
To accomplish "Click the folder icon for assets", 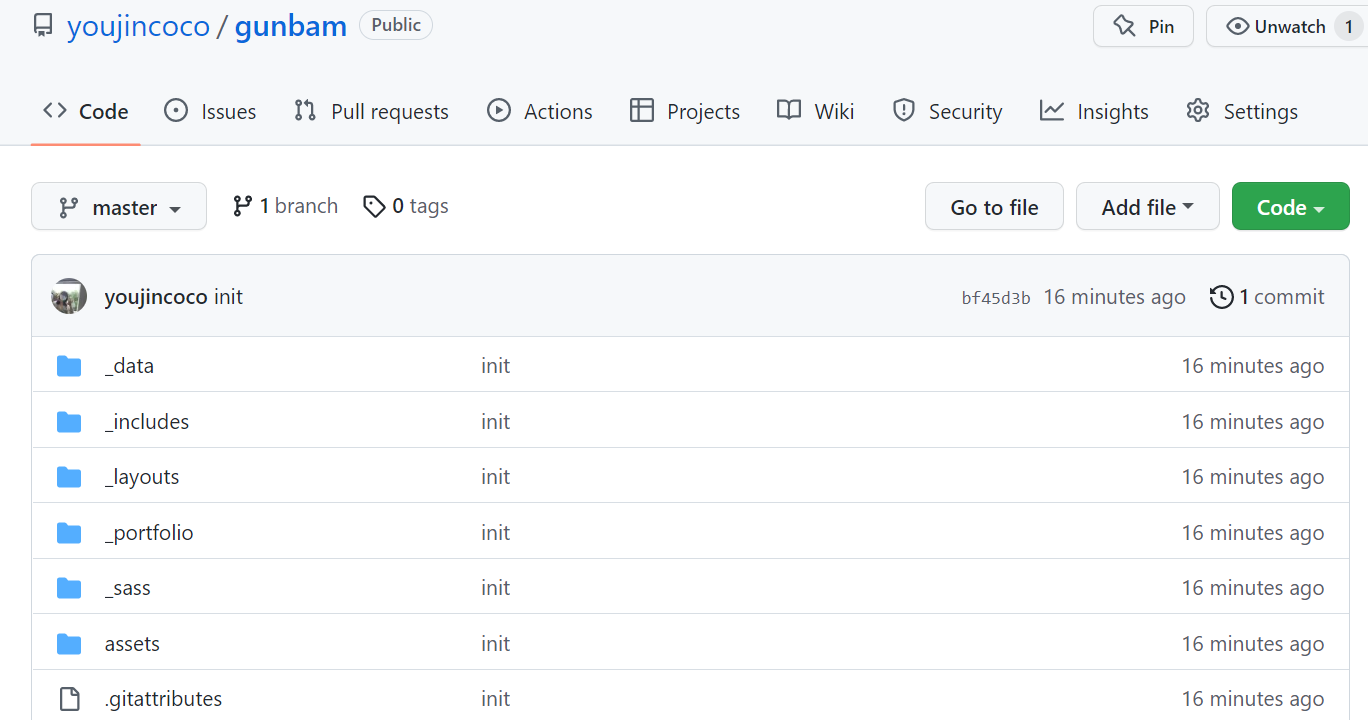I will (x=69, y=644).
